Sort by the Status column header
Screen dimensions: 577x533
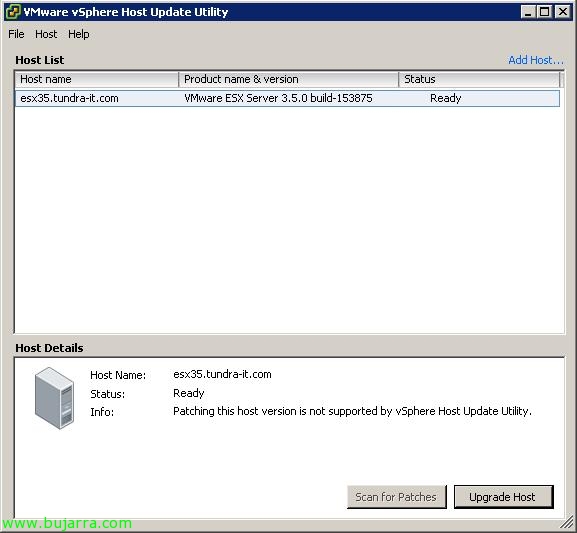(479, 79)
